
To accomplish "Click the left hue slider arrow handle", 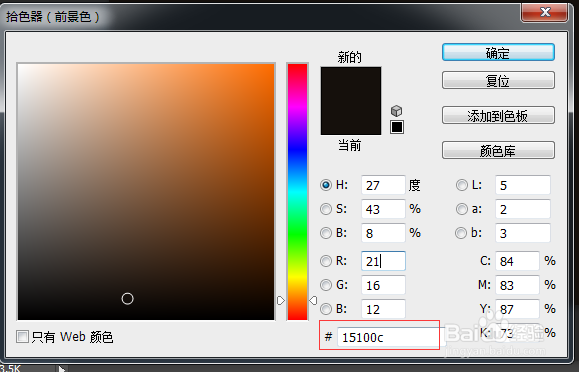I will click(x=281, y=300).
